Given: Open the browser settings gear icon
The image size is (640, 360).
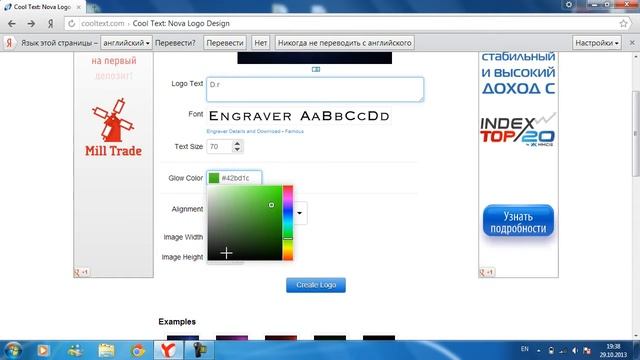Looking at the screenshot, I should [569, 5].
